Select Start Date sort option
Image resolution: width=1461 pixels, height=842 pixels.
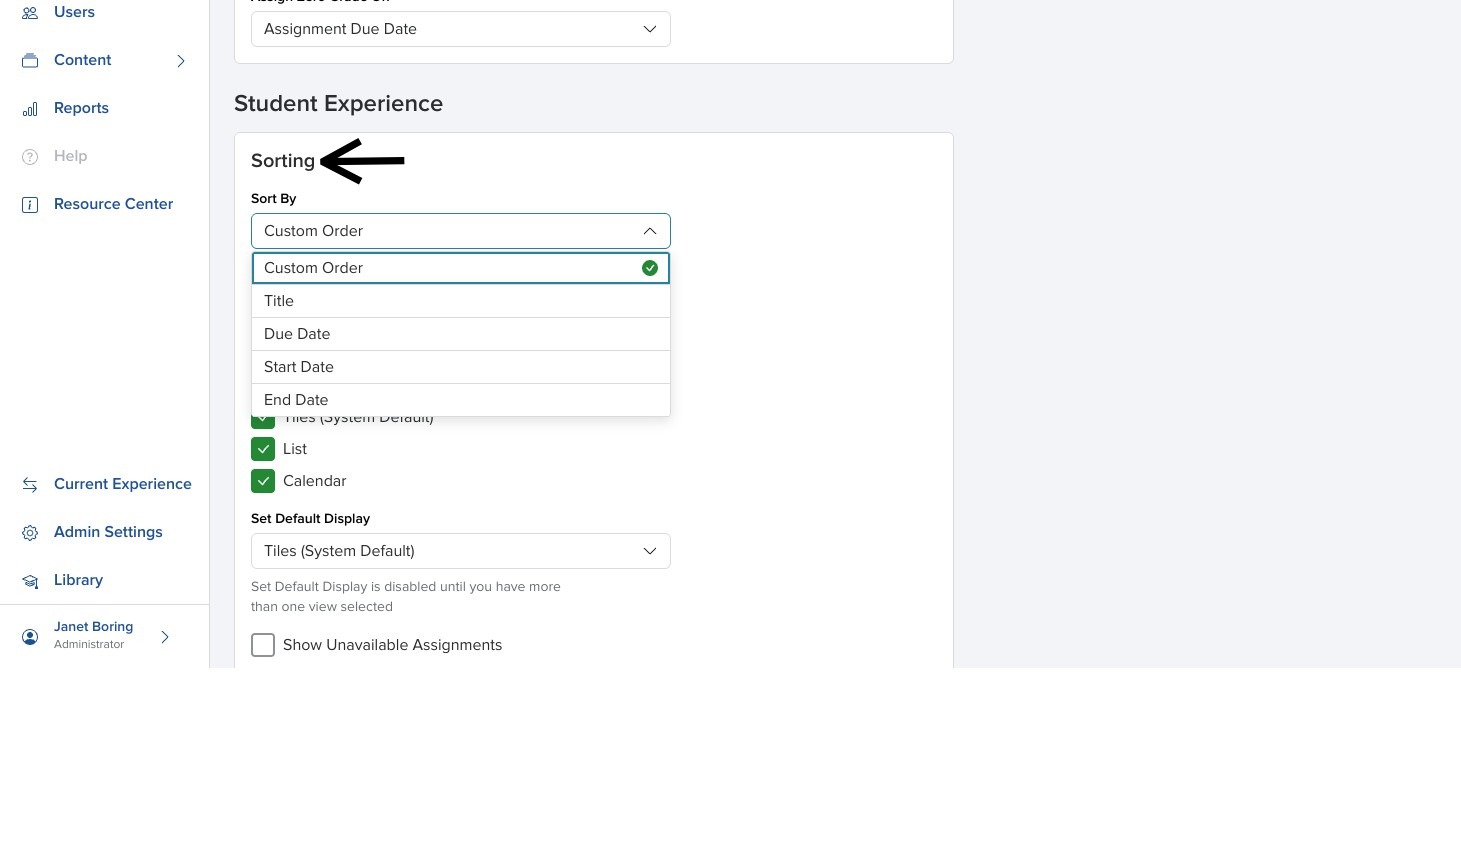coord(461,367)
